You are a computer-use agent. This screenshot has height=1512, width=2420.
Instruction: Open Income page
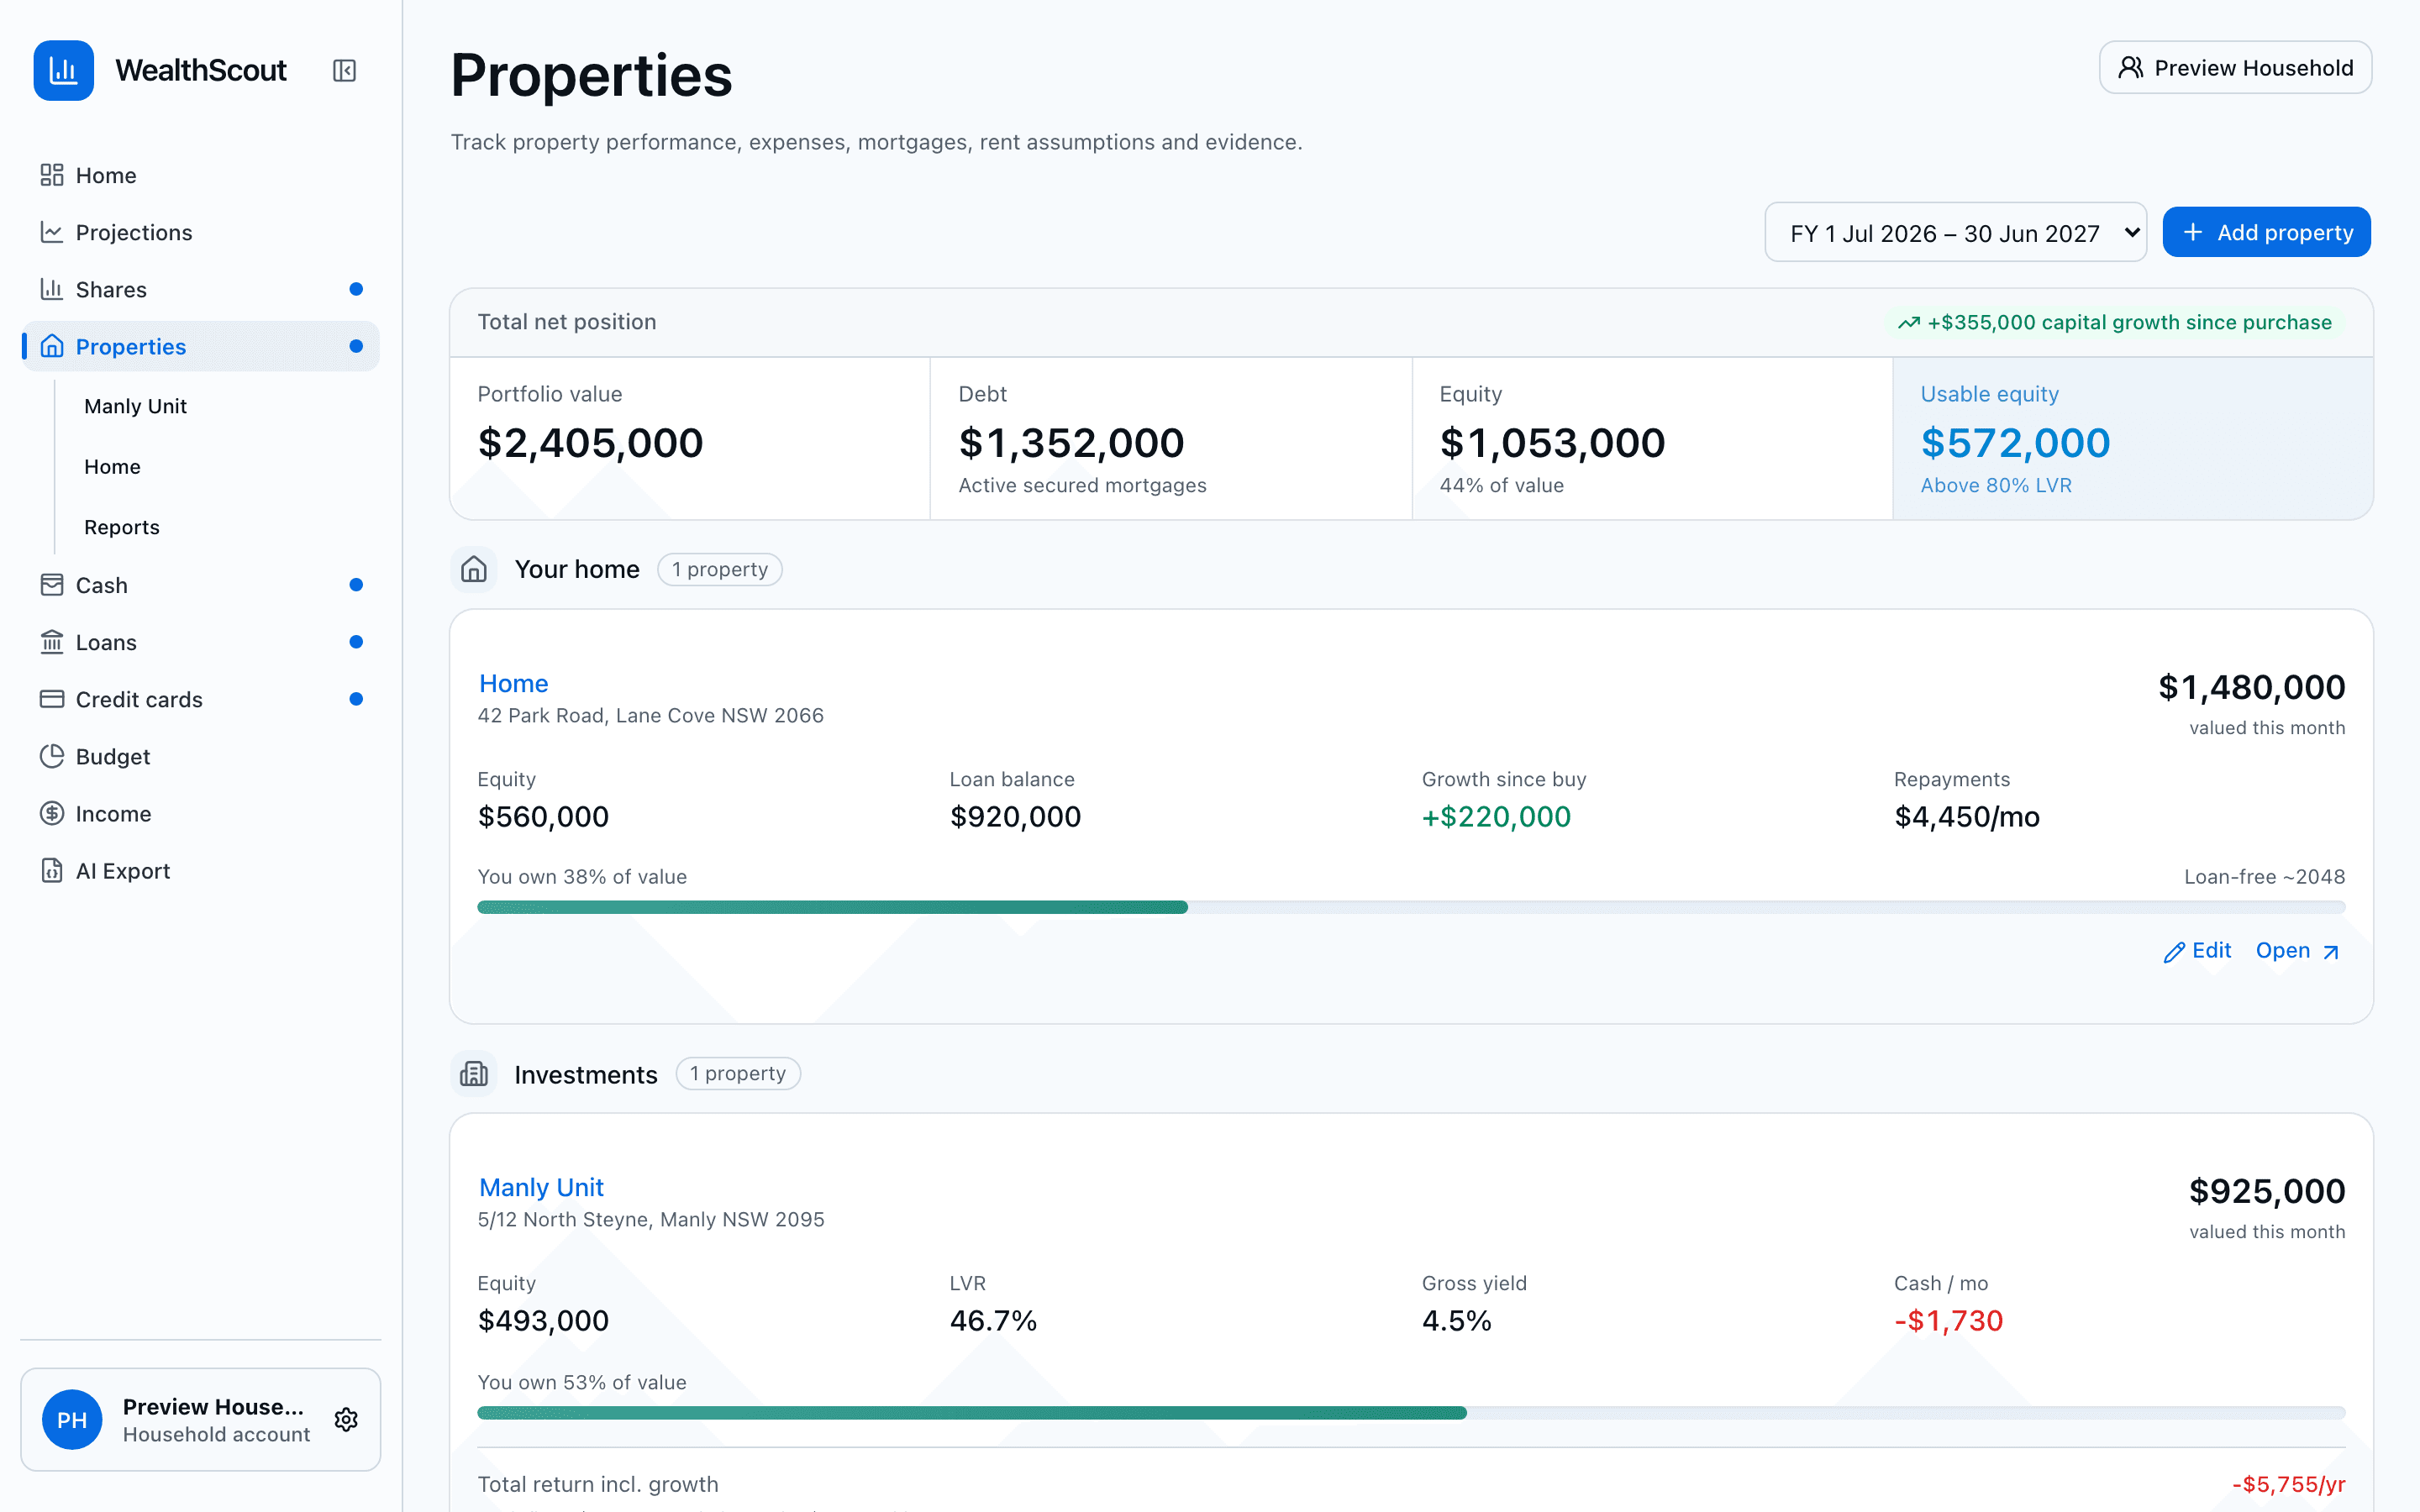pos(200,813)
